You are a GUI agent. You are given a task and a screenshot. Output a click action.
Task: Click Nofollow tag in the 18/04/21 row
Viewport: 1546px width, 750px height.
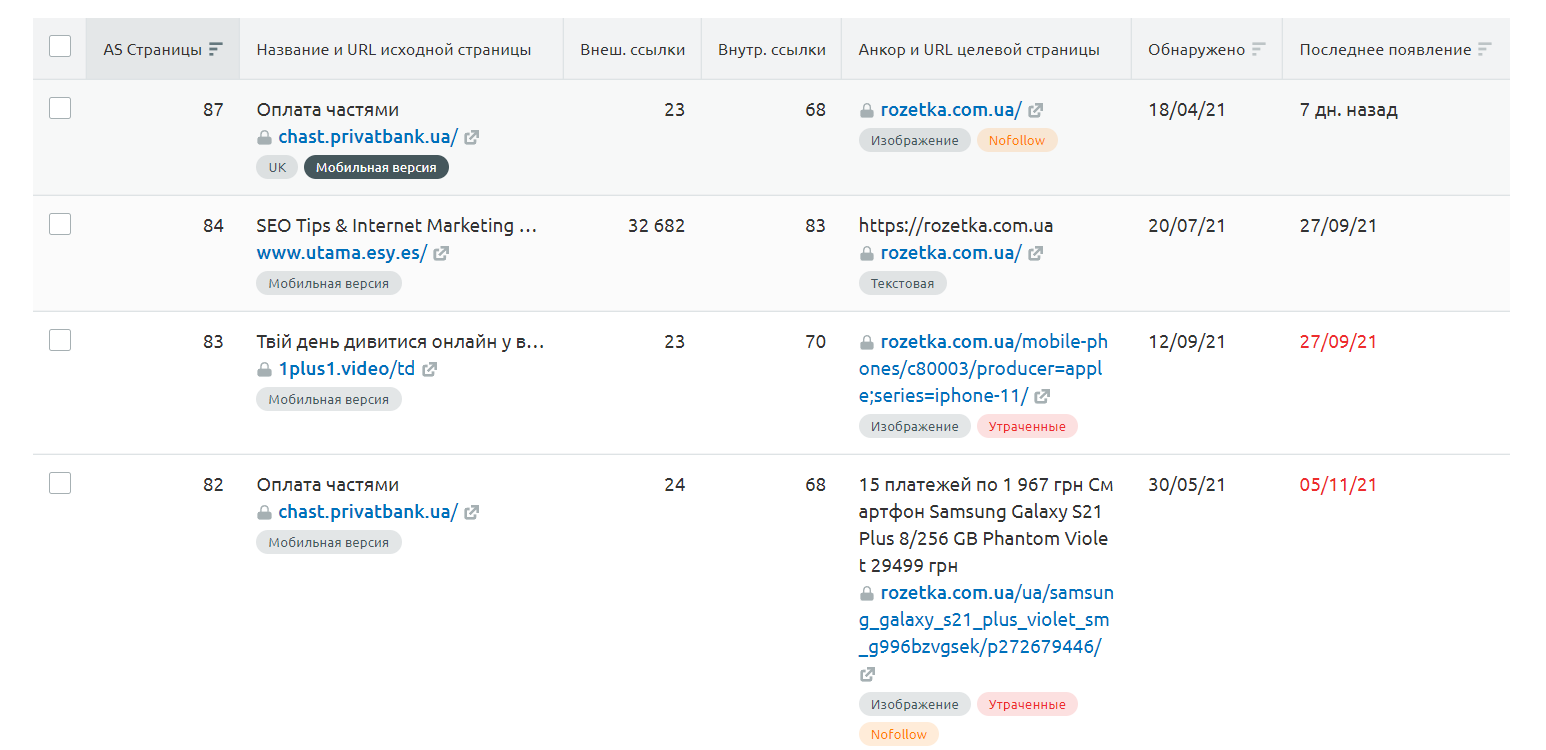[1017, 140]
